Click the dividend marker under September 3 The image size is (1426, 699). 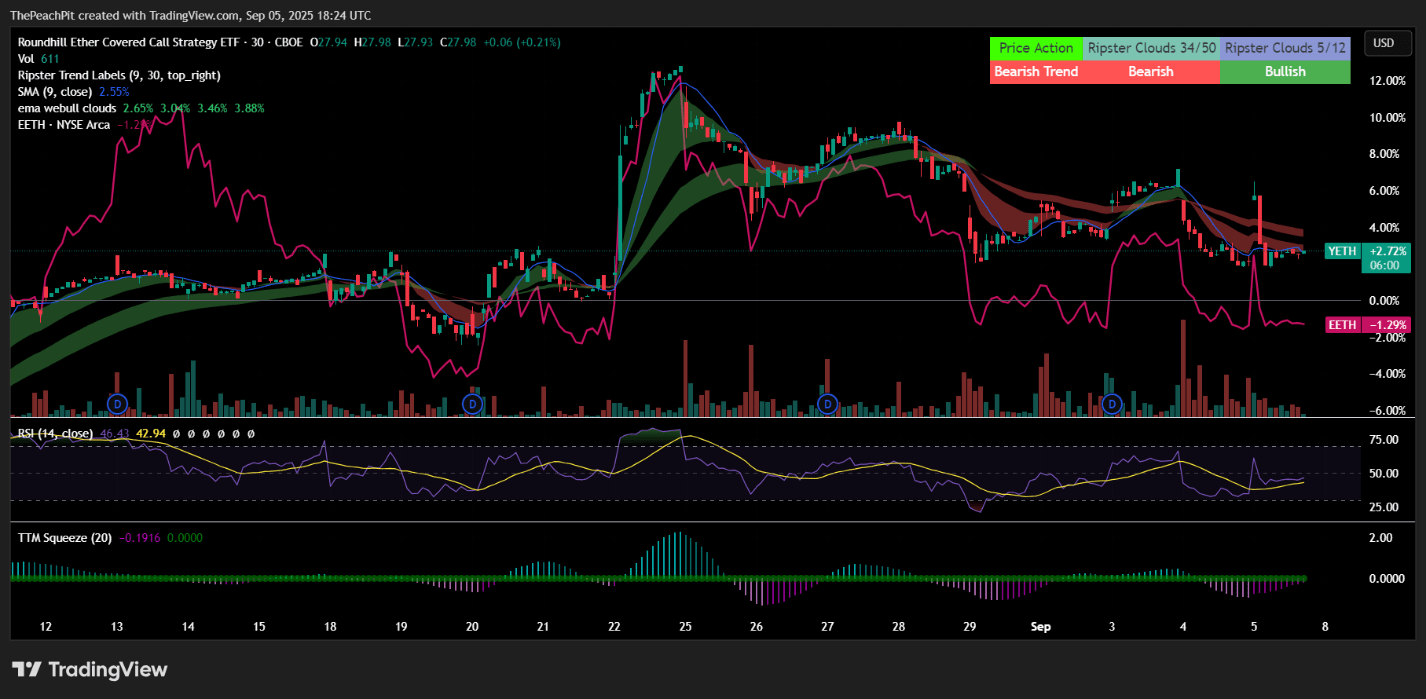pyautogui.click(x=1111, y=404)
